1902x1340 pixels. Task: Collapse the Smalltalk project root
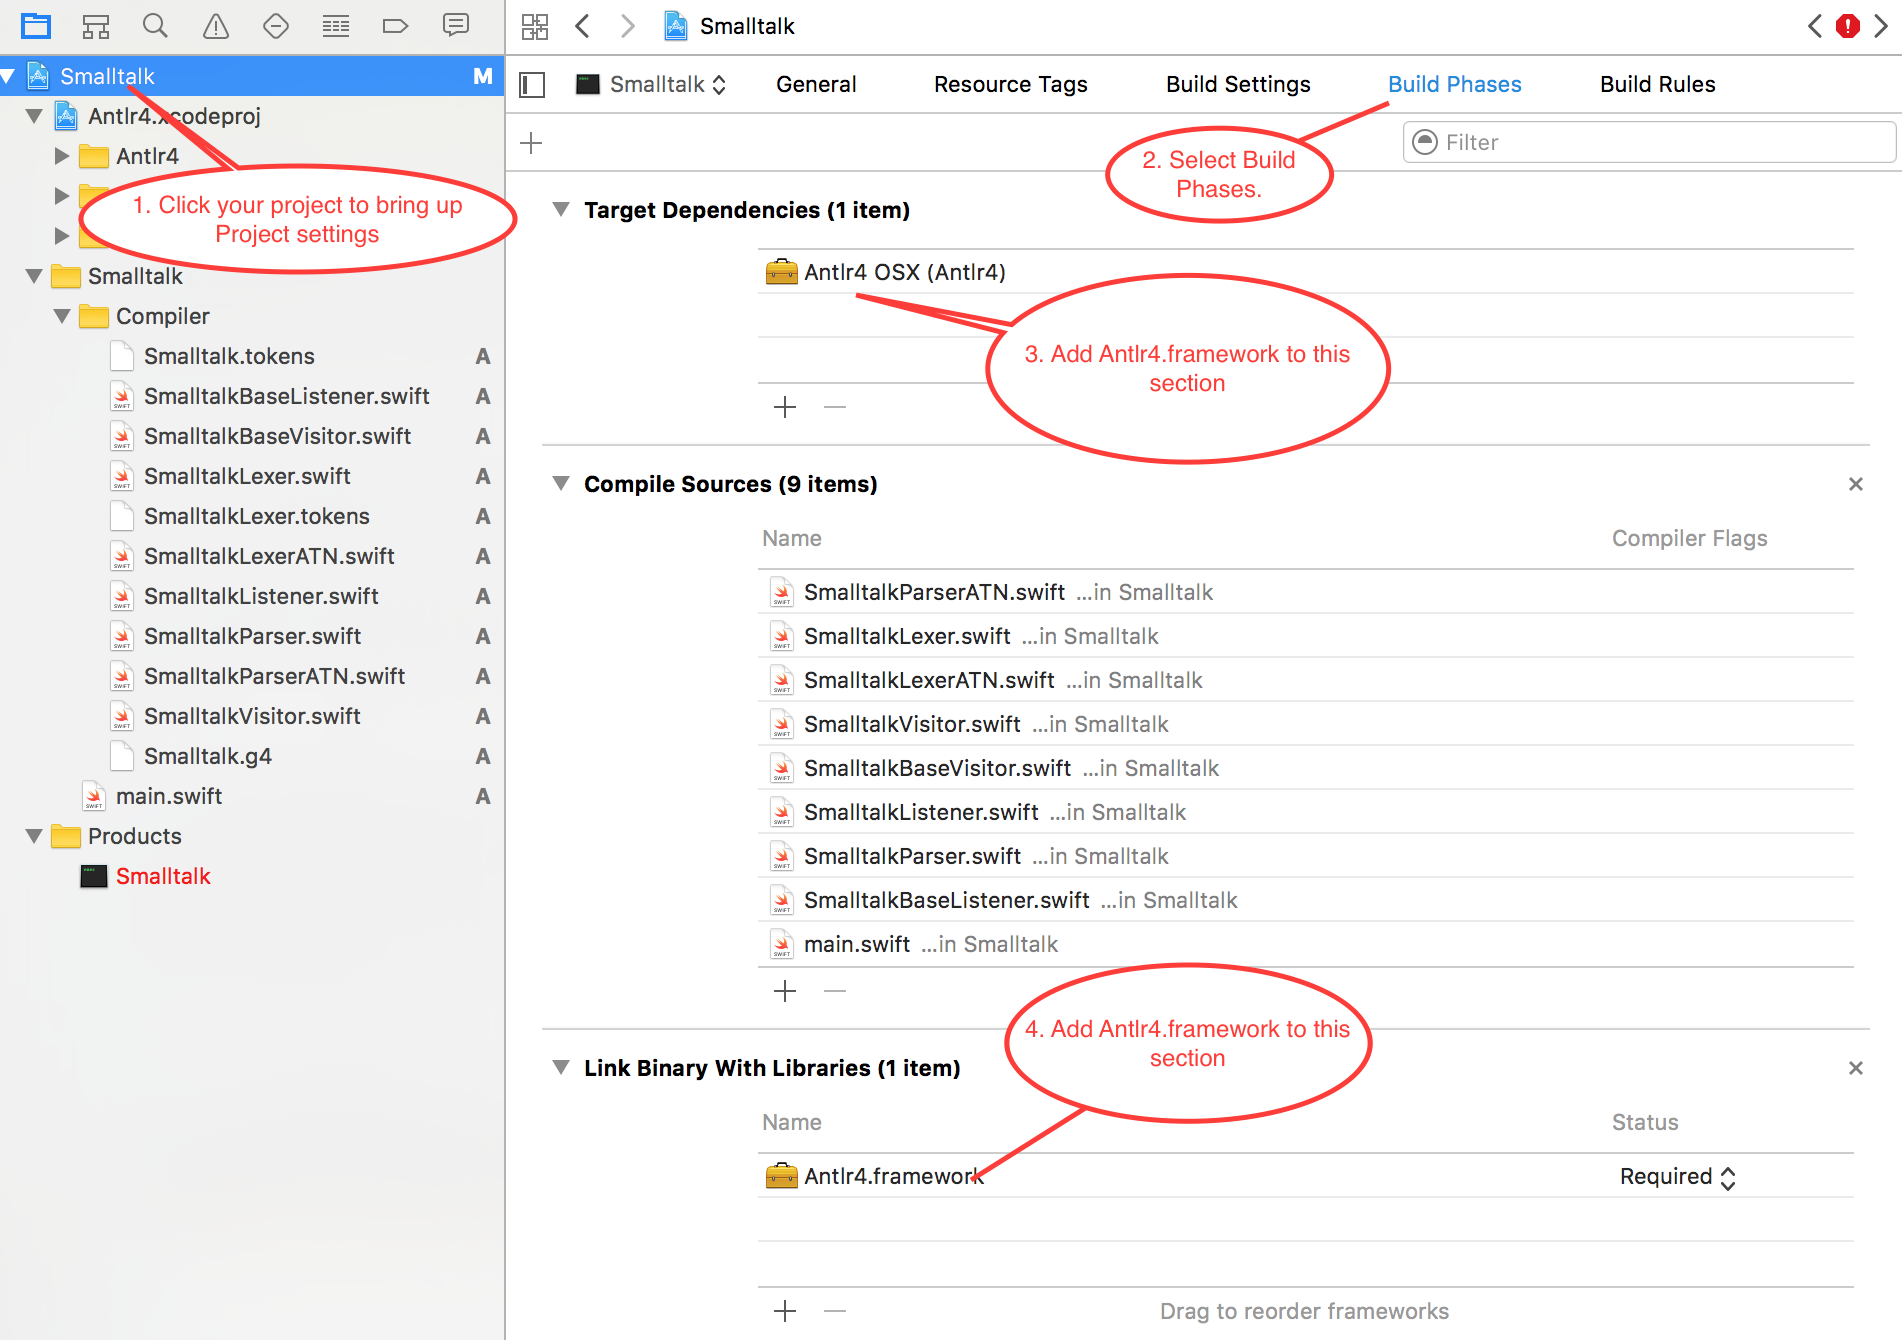click(x=8, y=76)
